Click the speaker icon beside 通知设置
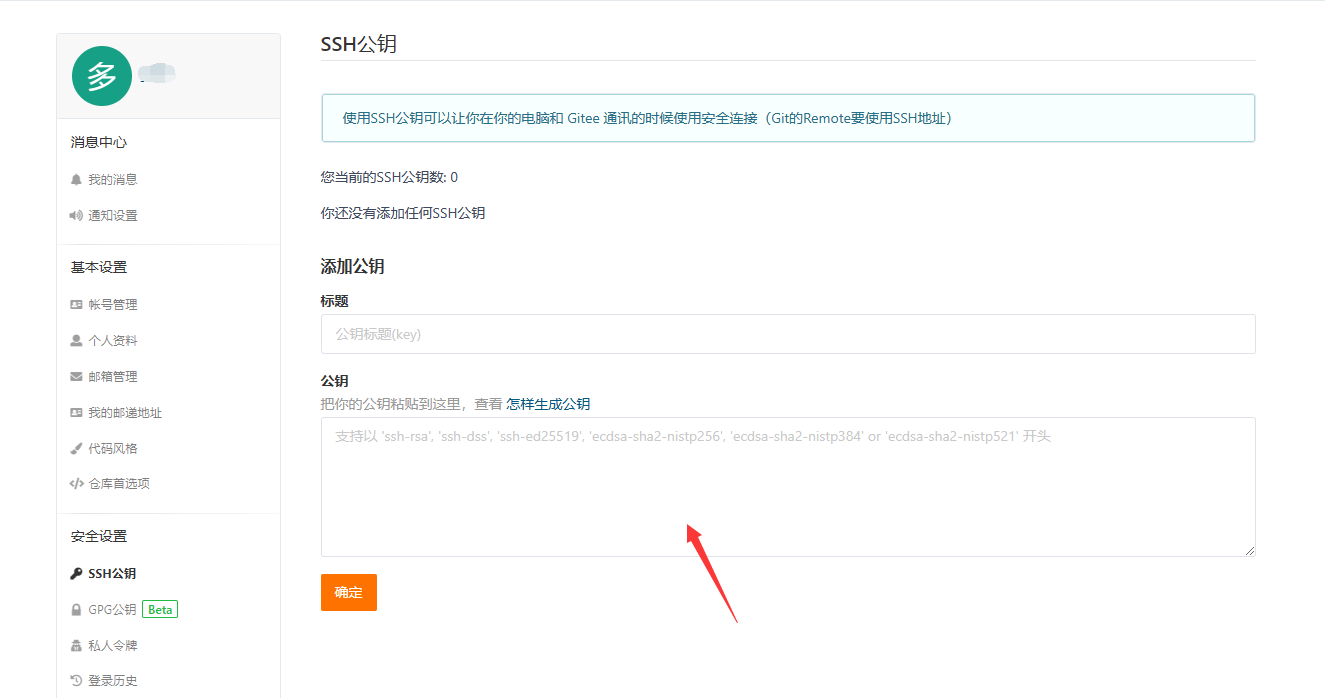 click(76, 216)
